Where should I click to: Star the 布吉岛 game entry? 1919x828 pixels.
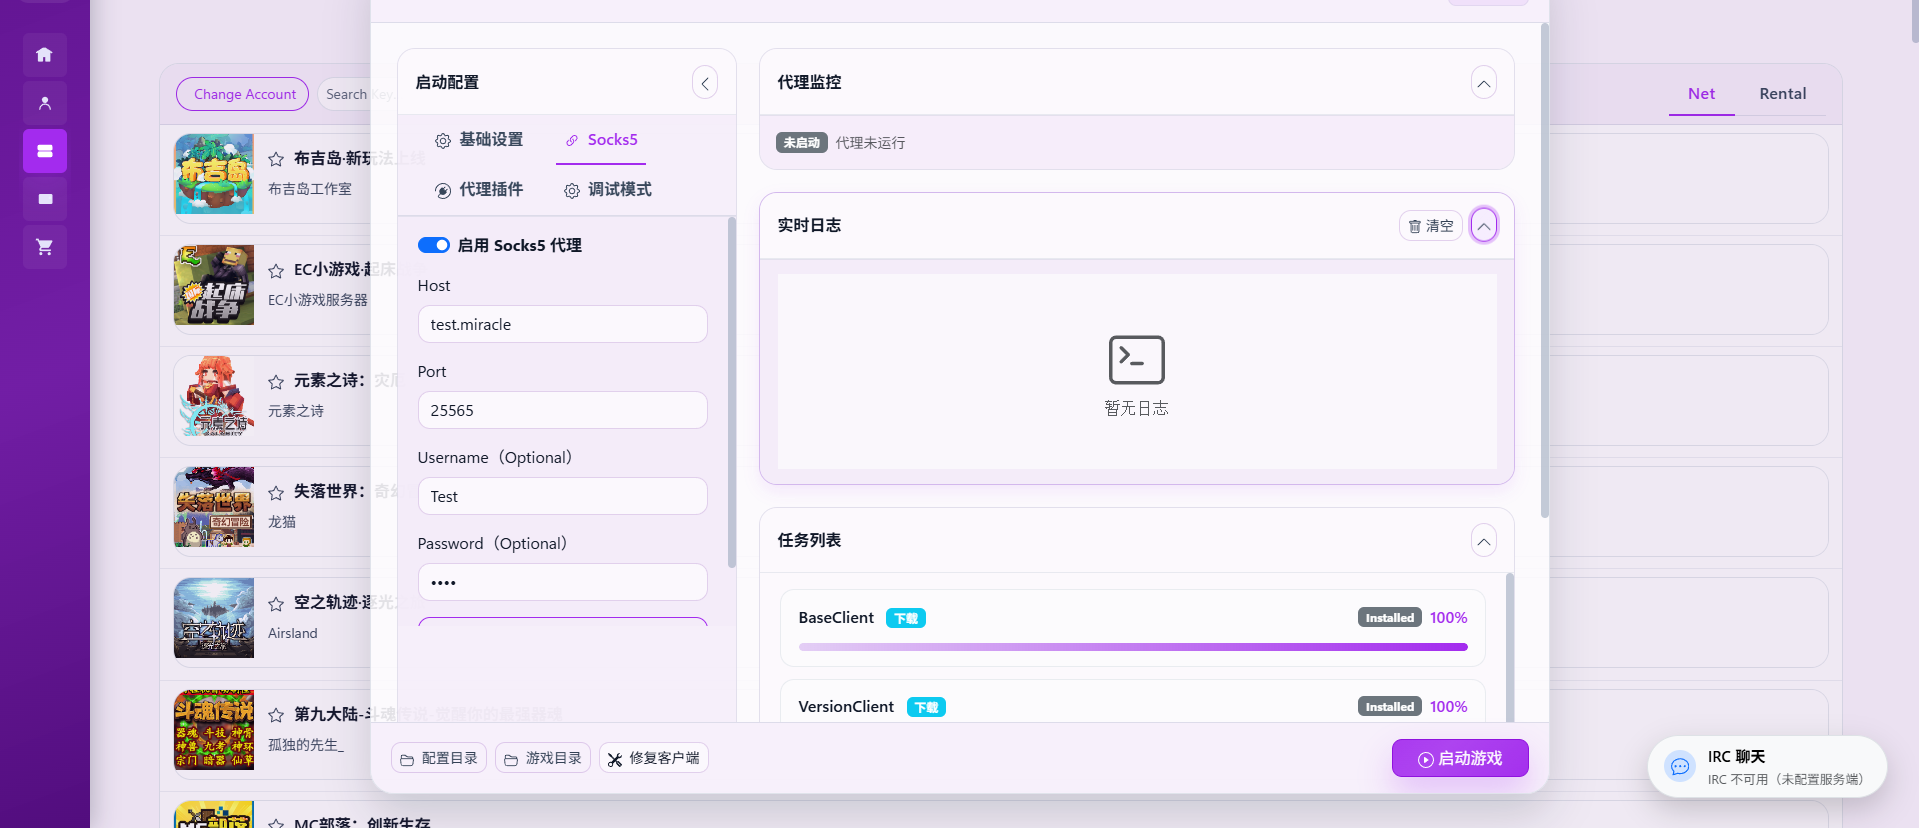pyautogui.click(x=276, y=159)
